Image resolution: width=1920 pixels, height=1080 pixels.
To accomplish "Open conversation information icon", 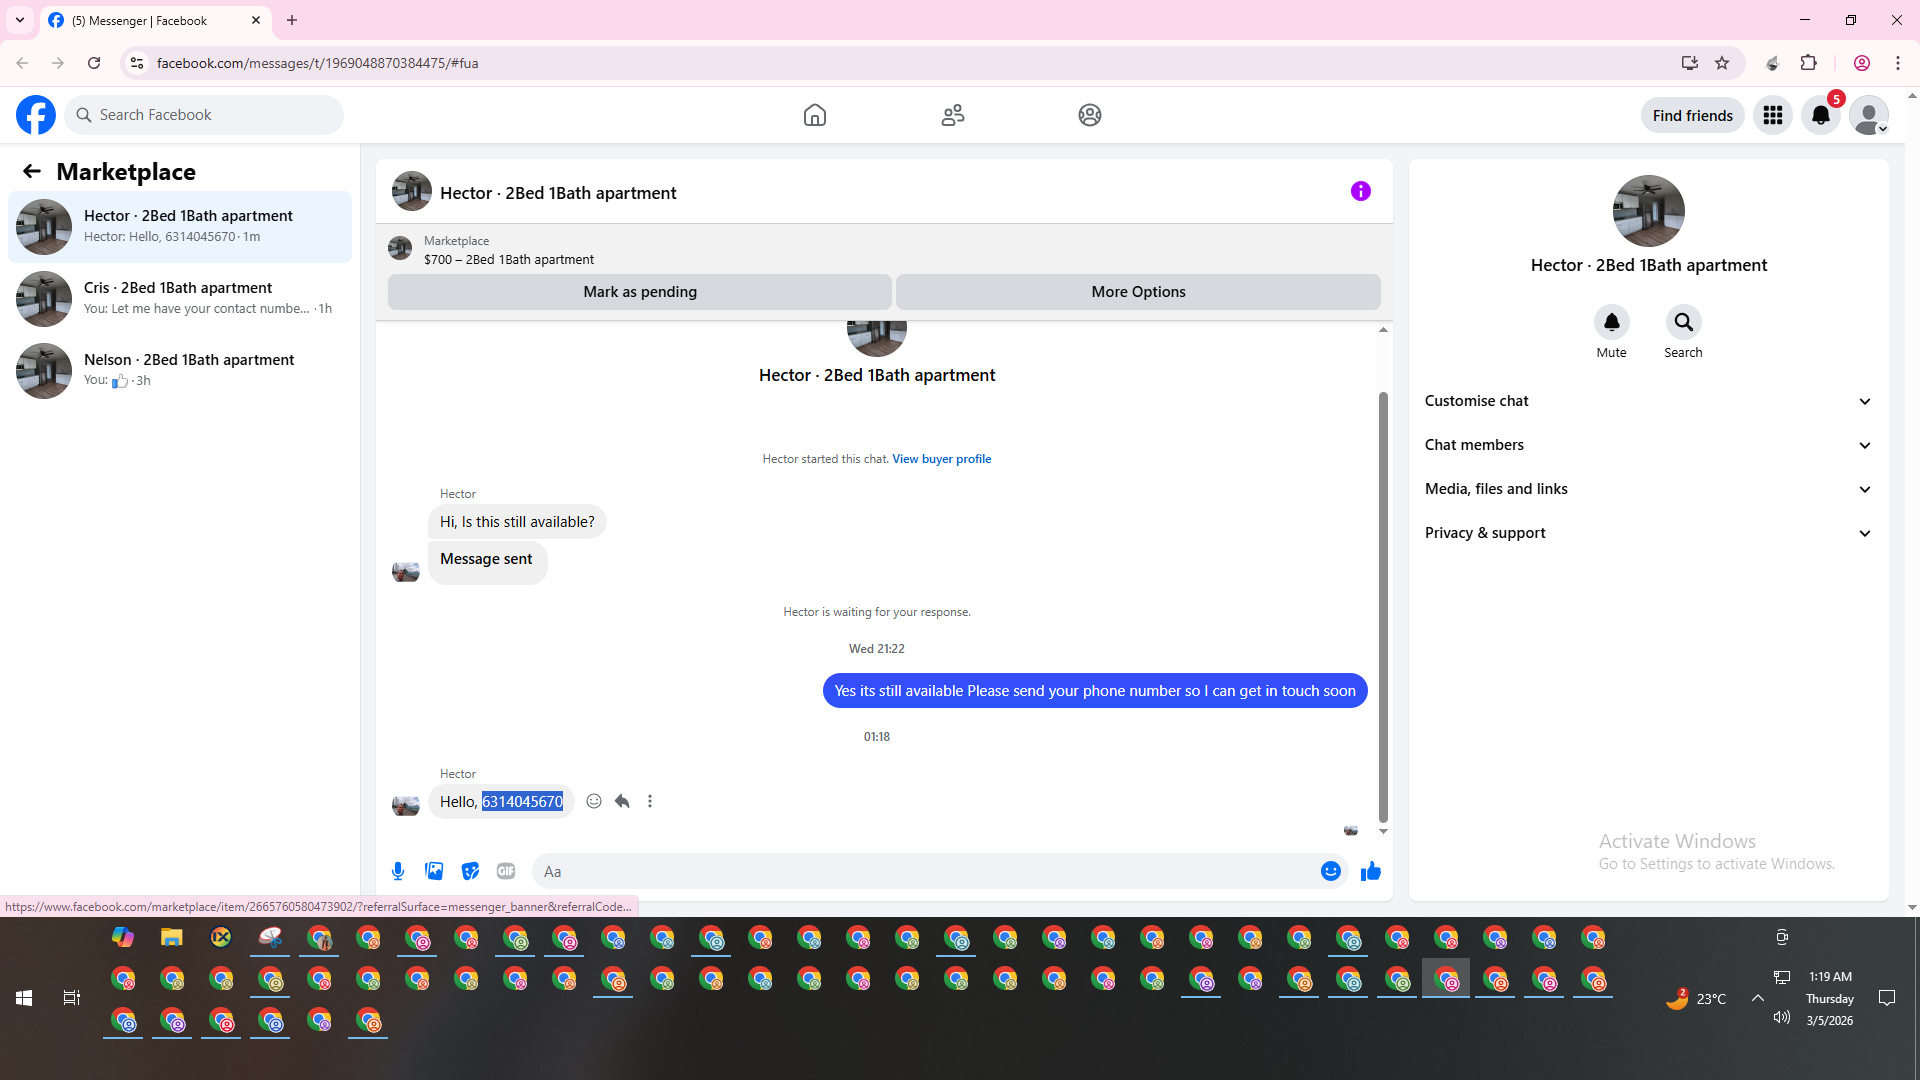I will [x=1361, y=191].
